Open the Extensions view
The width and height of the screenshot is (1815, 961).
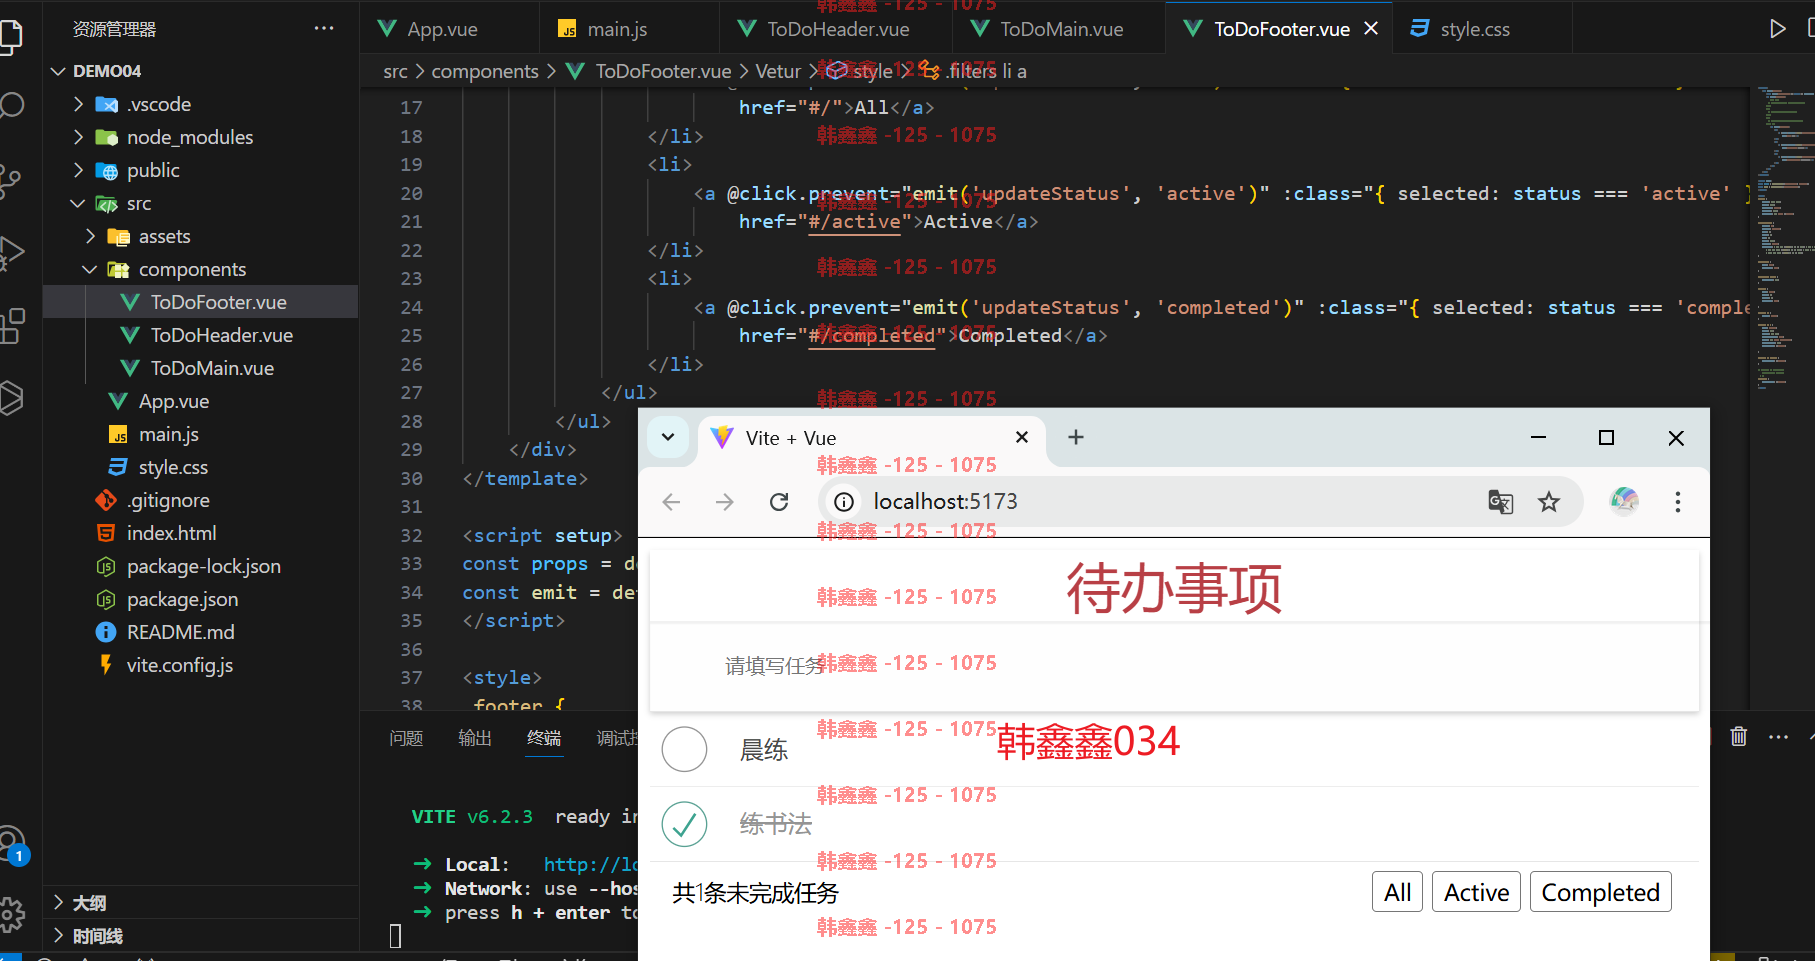(x=10, y=325)
